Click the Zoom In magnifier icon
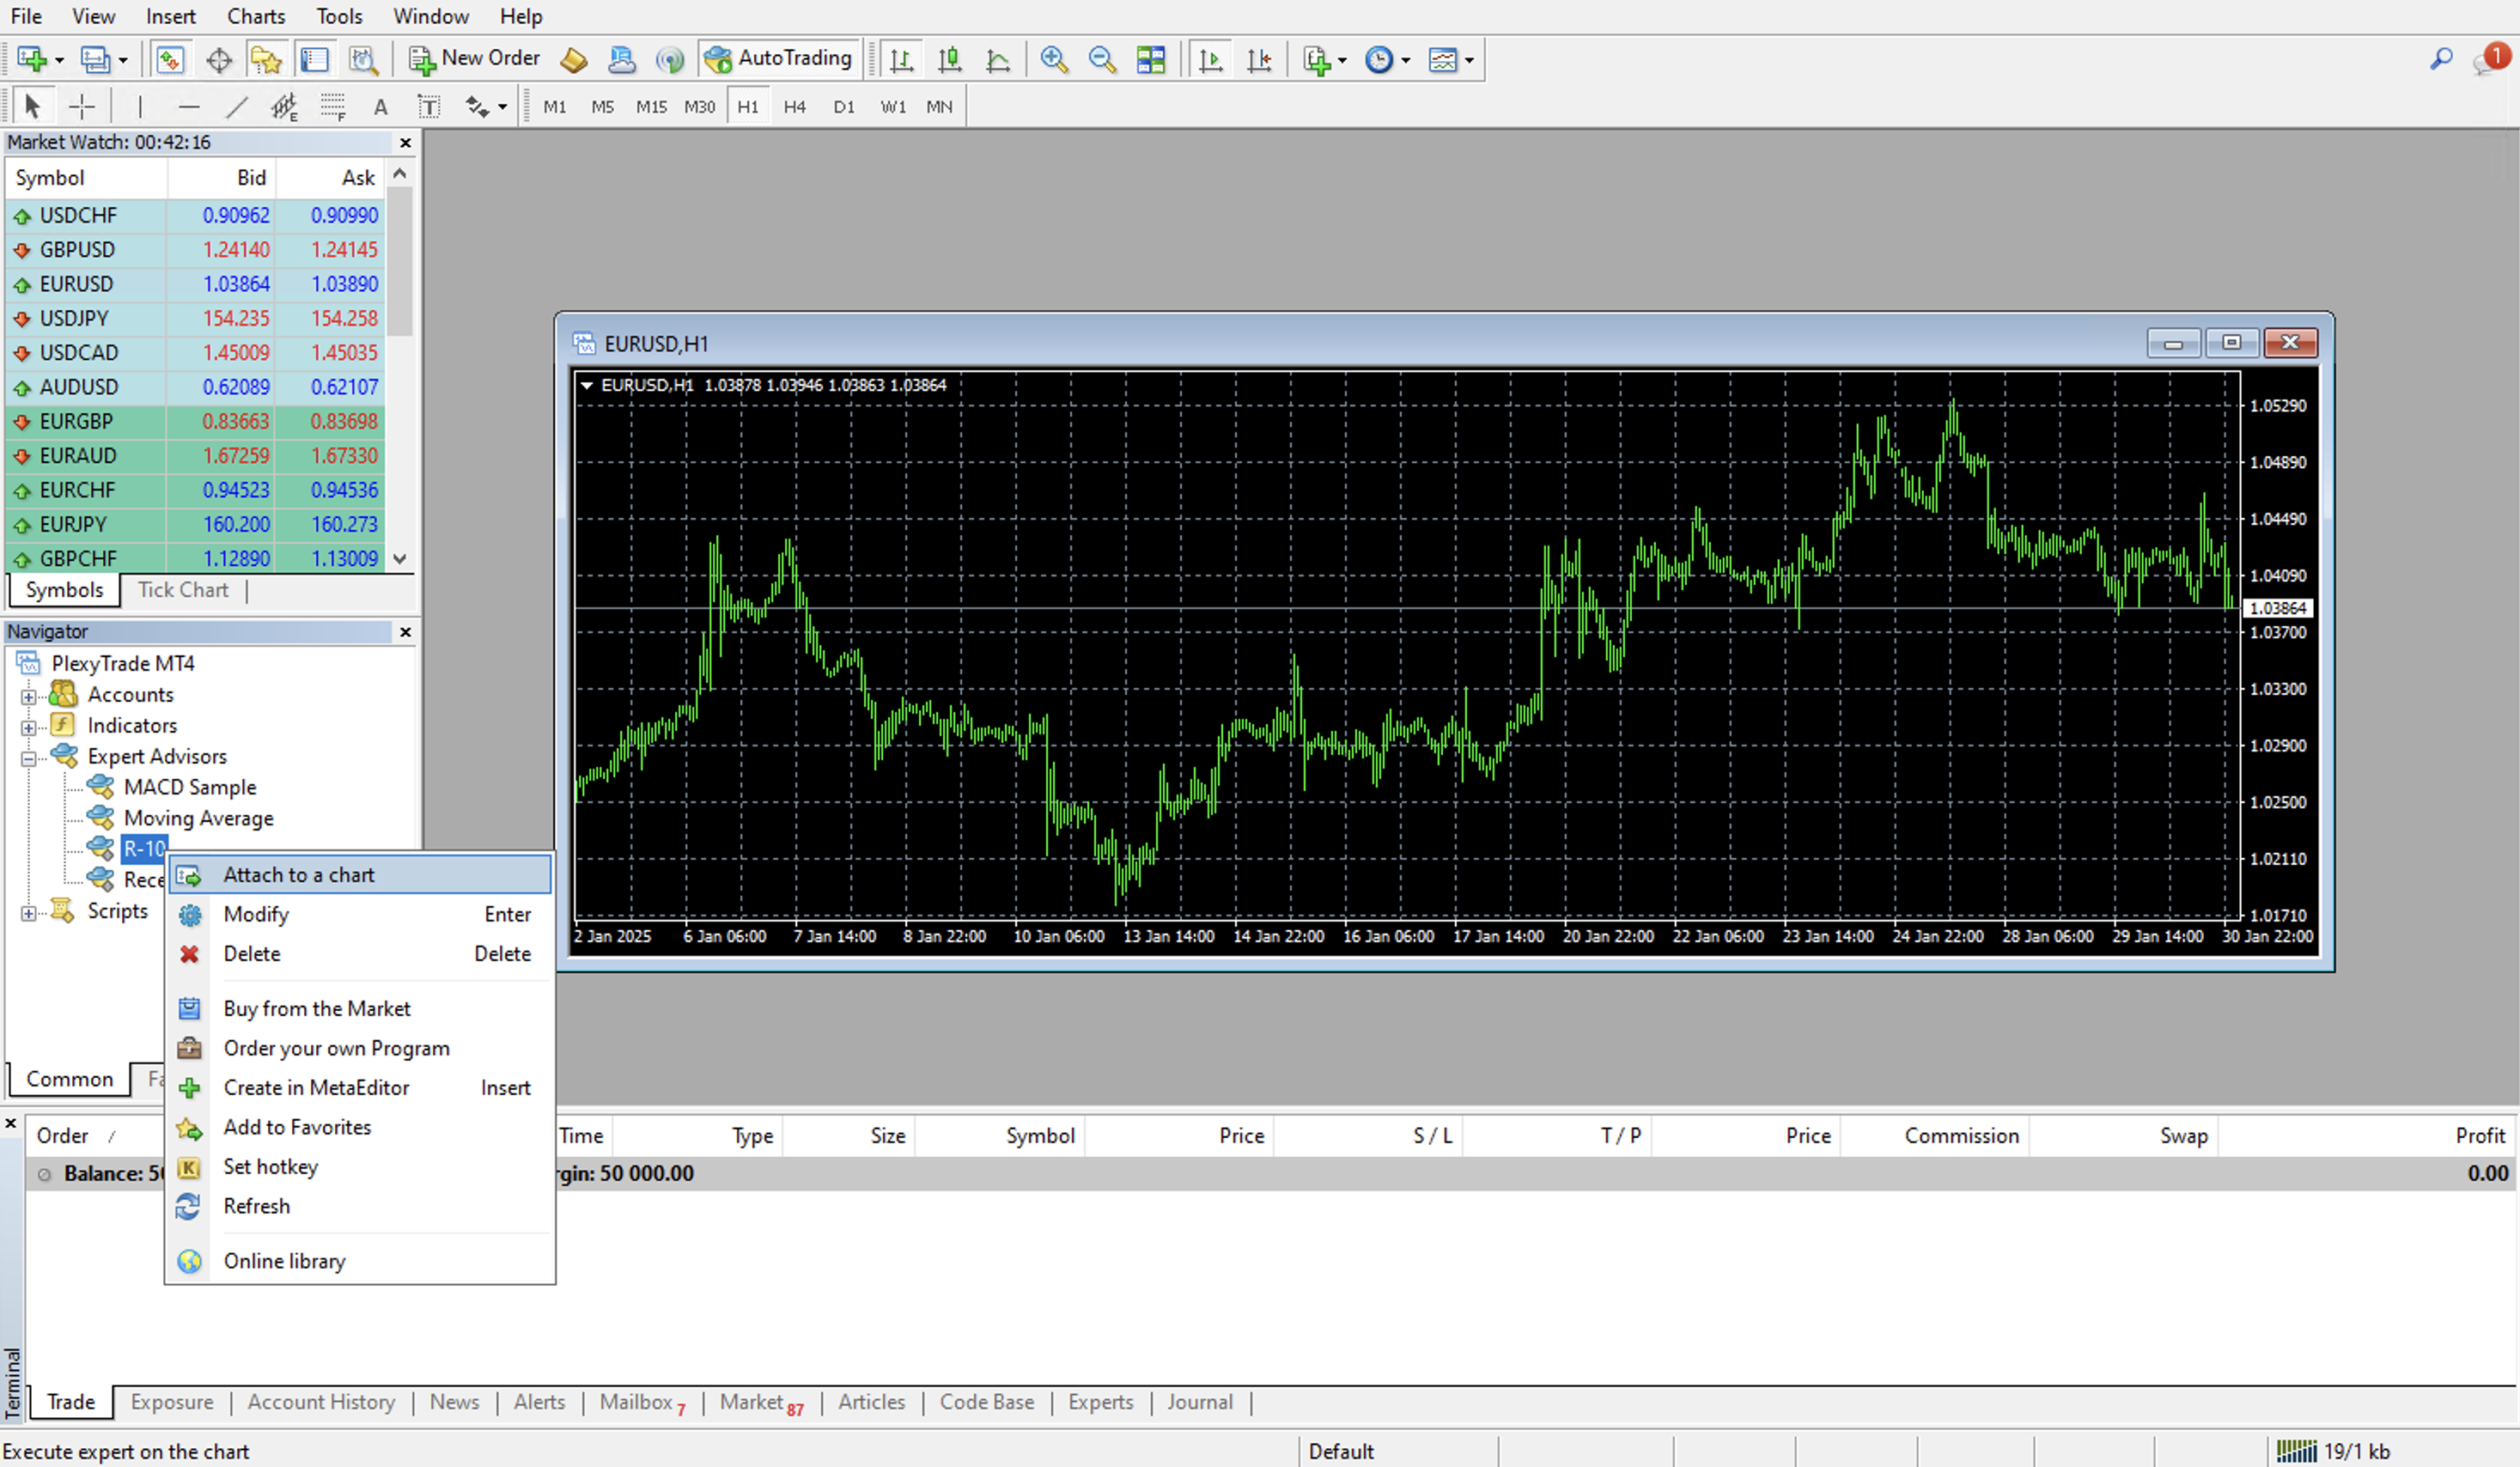Image resolution: width=2520 pixels, height=1467 pixels. [x=1054, y=60]
